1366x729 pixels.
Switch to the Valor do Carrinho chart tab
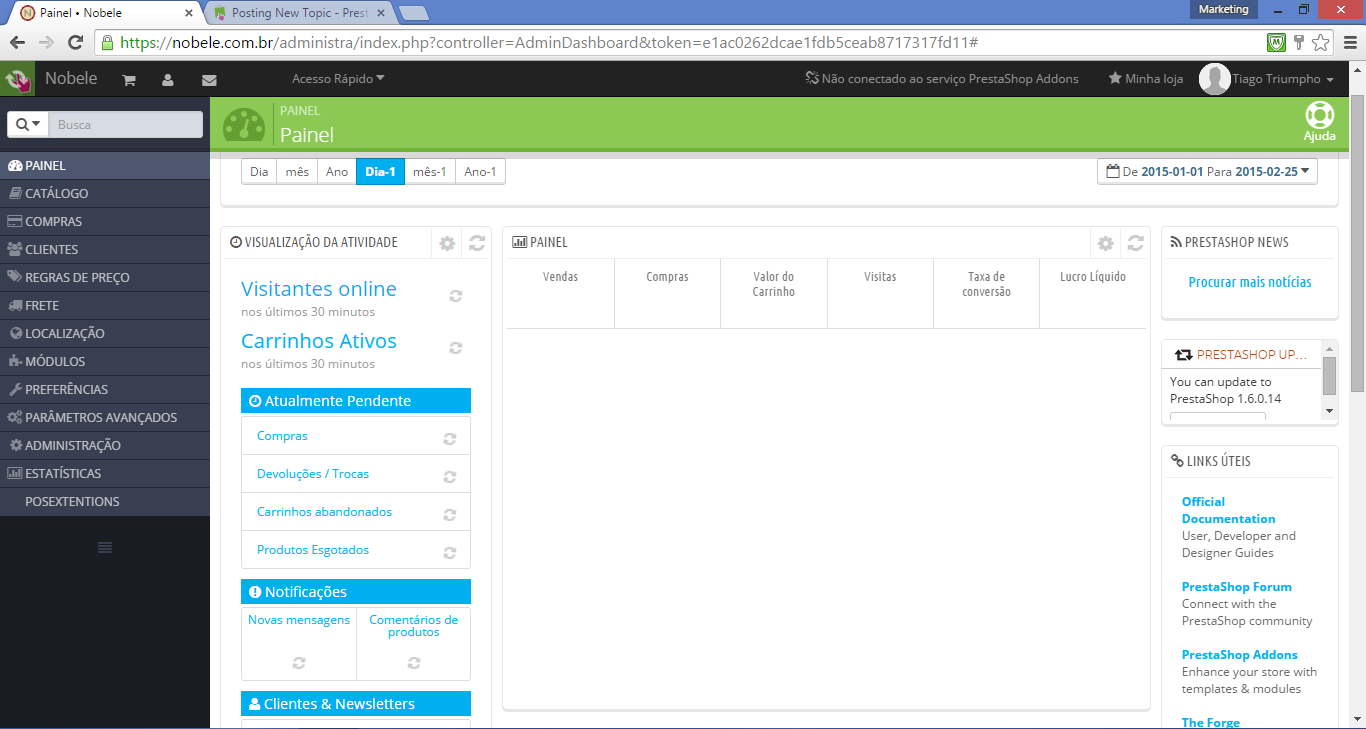point(774,293)
